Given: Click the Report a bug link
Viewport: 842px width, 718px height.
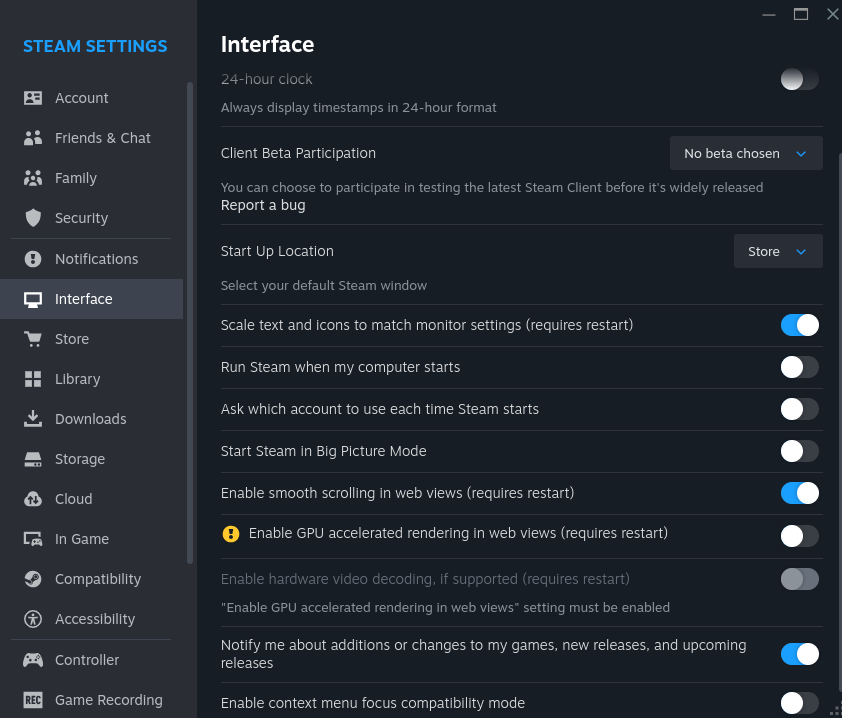Looking at the screenshot, I should tap(263, 205).
